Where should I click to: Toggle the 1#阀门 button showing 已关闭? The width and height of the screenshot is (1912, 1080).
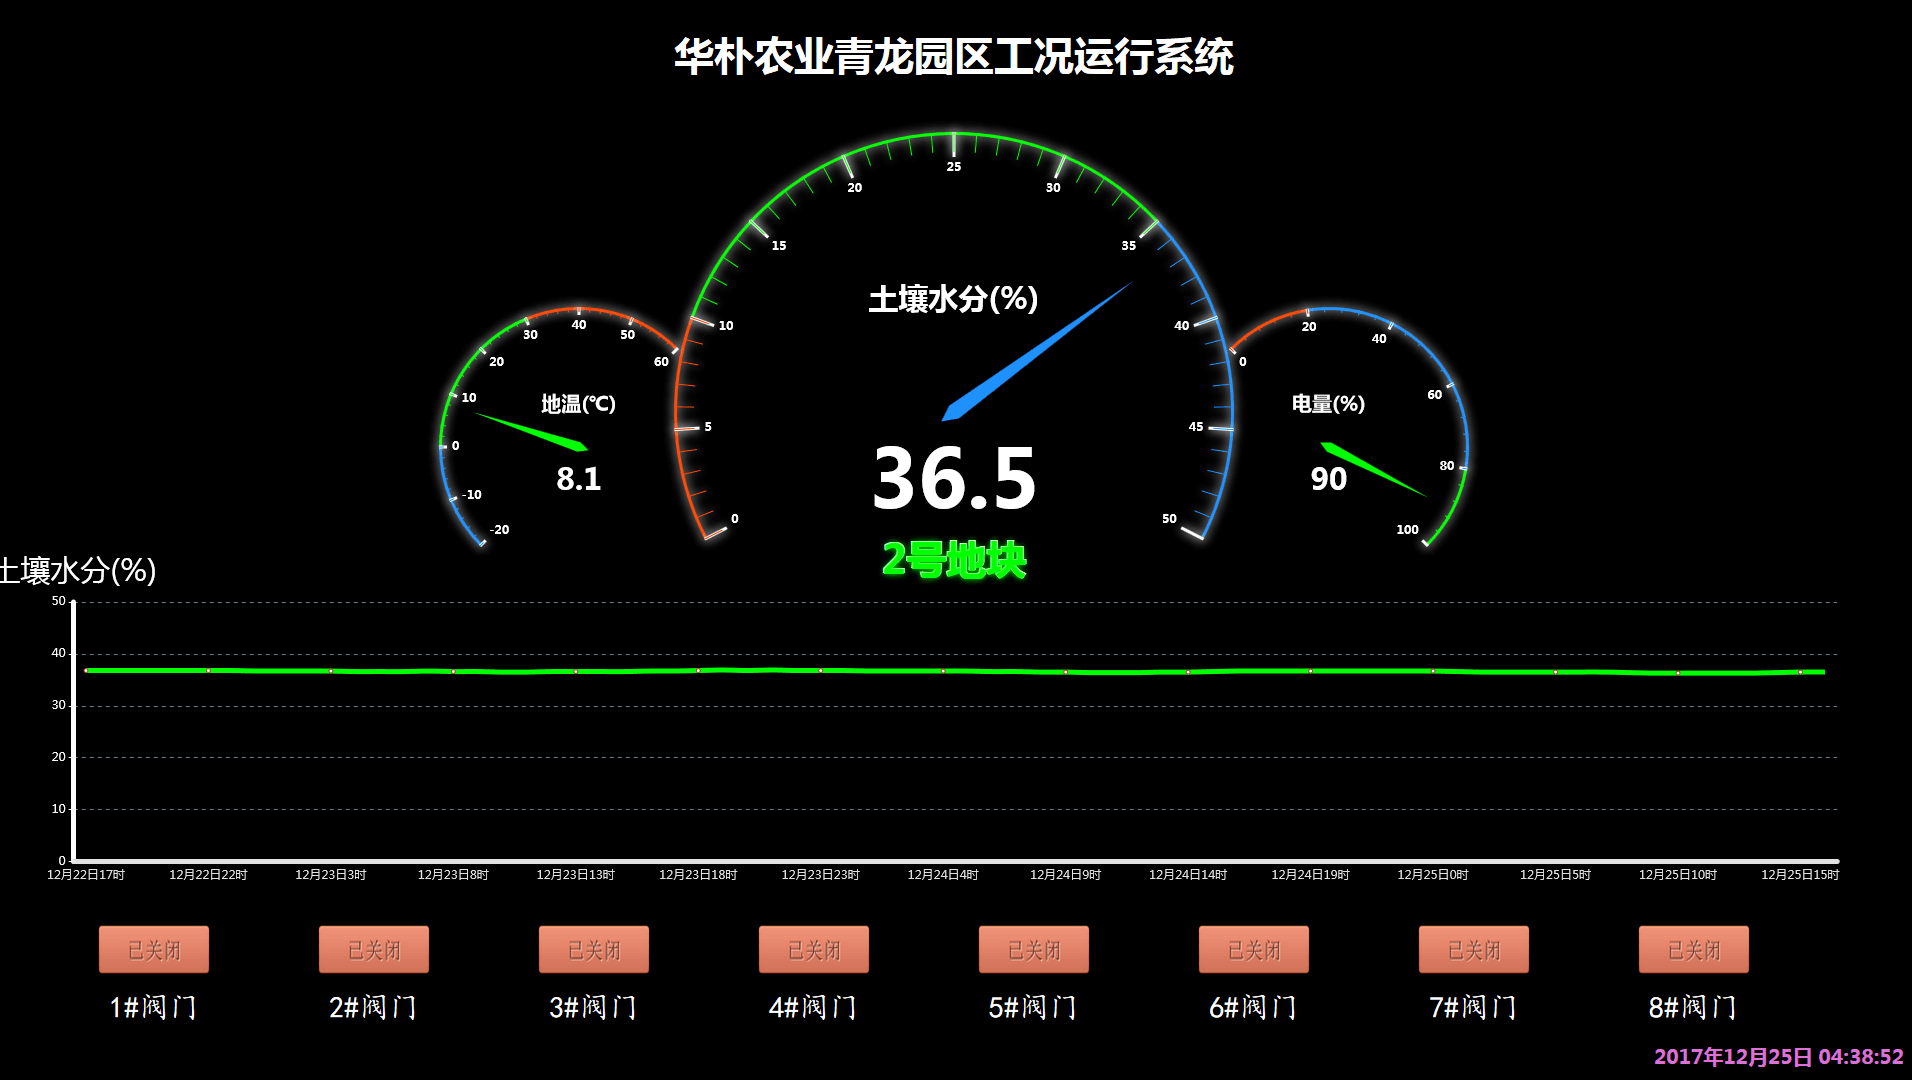click(x=154, y=949)
